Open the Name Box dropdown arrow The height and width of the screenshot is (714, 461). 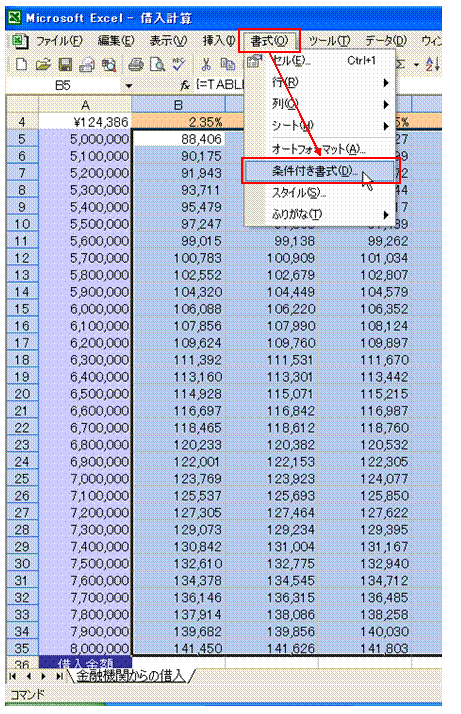point(129,86)
